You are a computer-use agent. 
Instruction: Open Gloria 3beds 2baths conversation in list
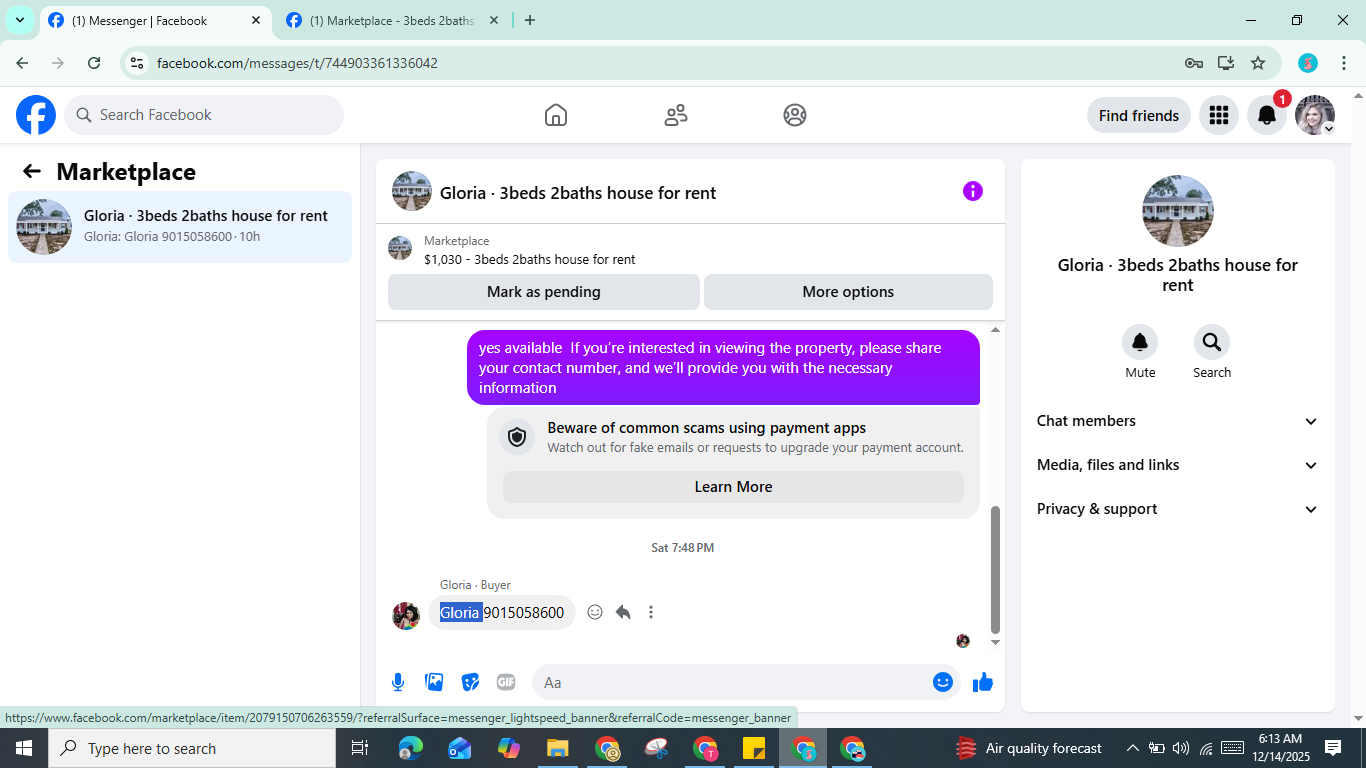pyautogui.click(x=180, y=227)
